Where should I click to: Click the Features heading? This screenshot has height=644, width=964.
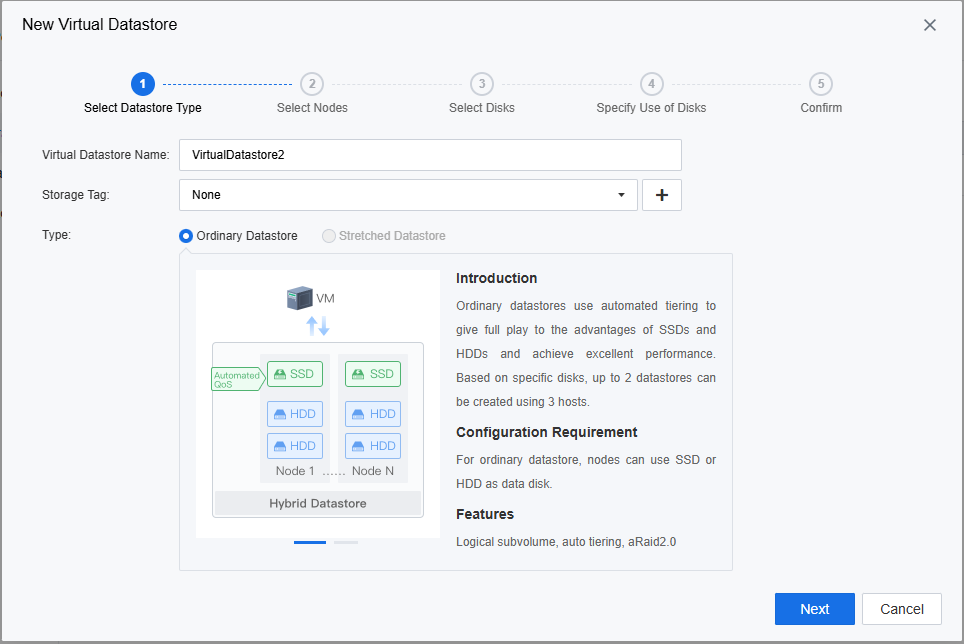pyautogui.click(x=485, y=514)
